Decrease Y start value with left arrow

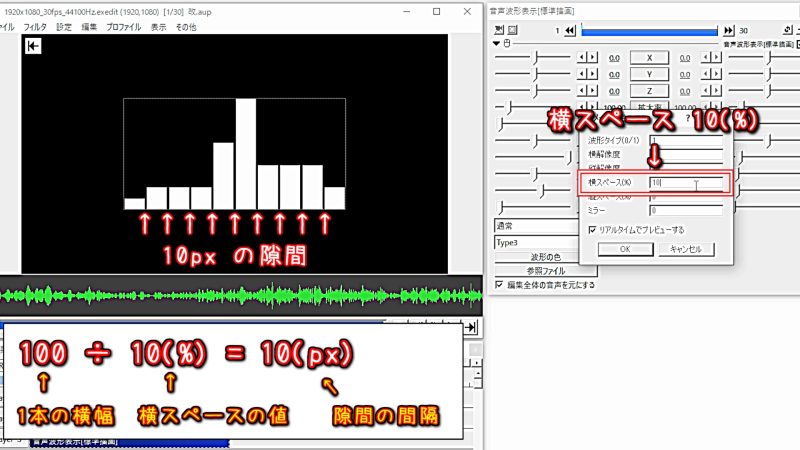(581, 74)
